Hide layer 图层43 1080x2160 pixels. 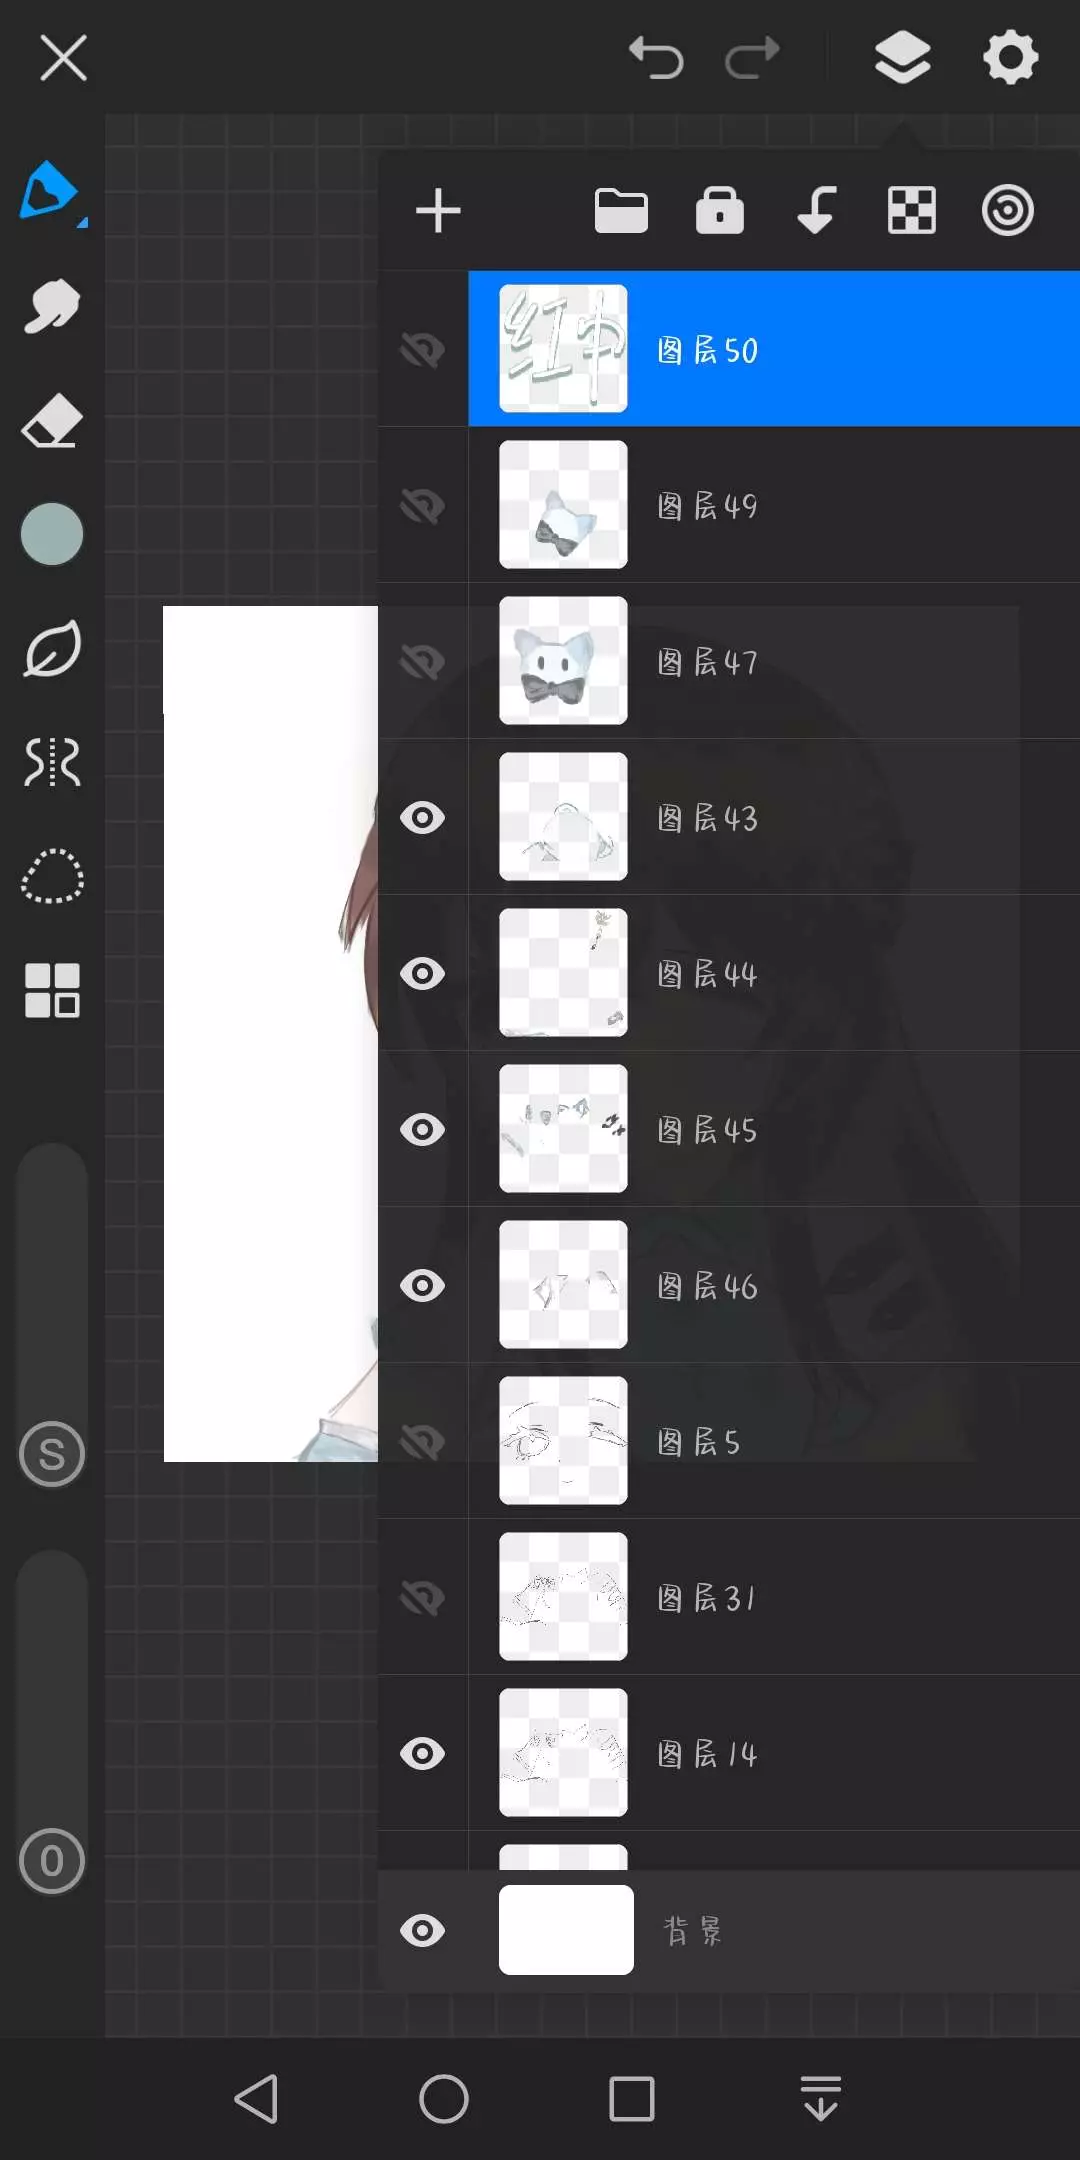[422, 818]
